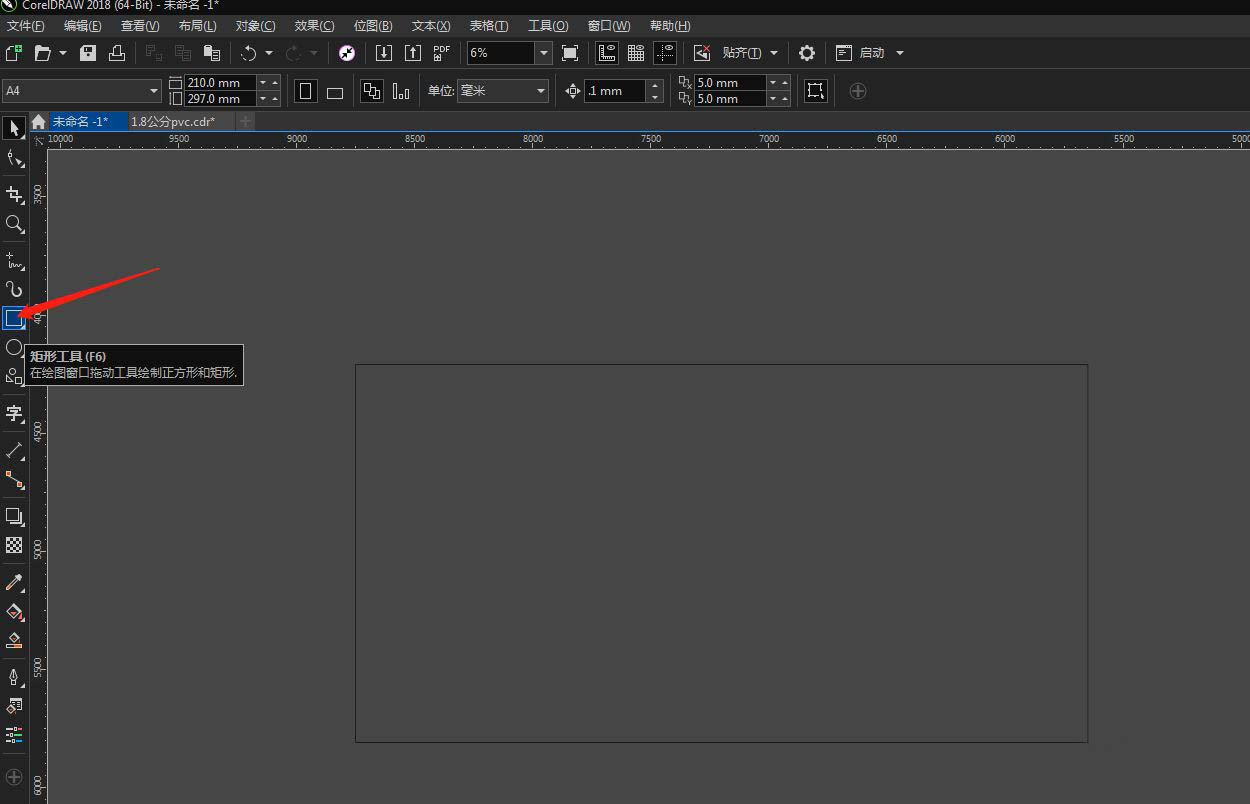The image size is (1250, 804).
Task: Click the Publish to PDF icon
Action: tap(441, 53)
